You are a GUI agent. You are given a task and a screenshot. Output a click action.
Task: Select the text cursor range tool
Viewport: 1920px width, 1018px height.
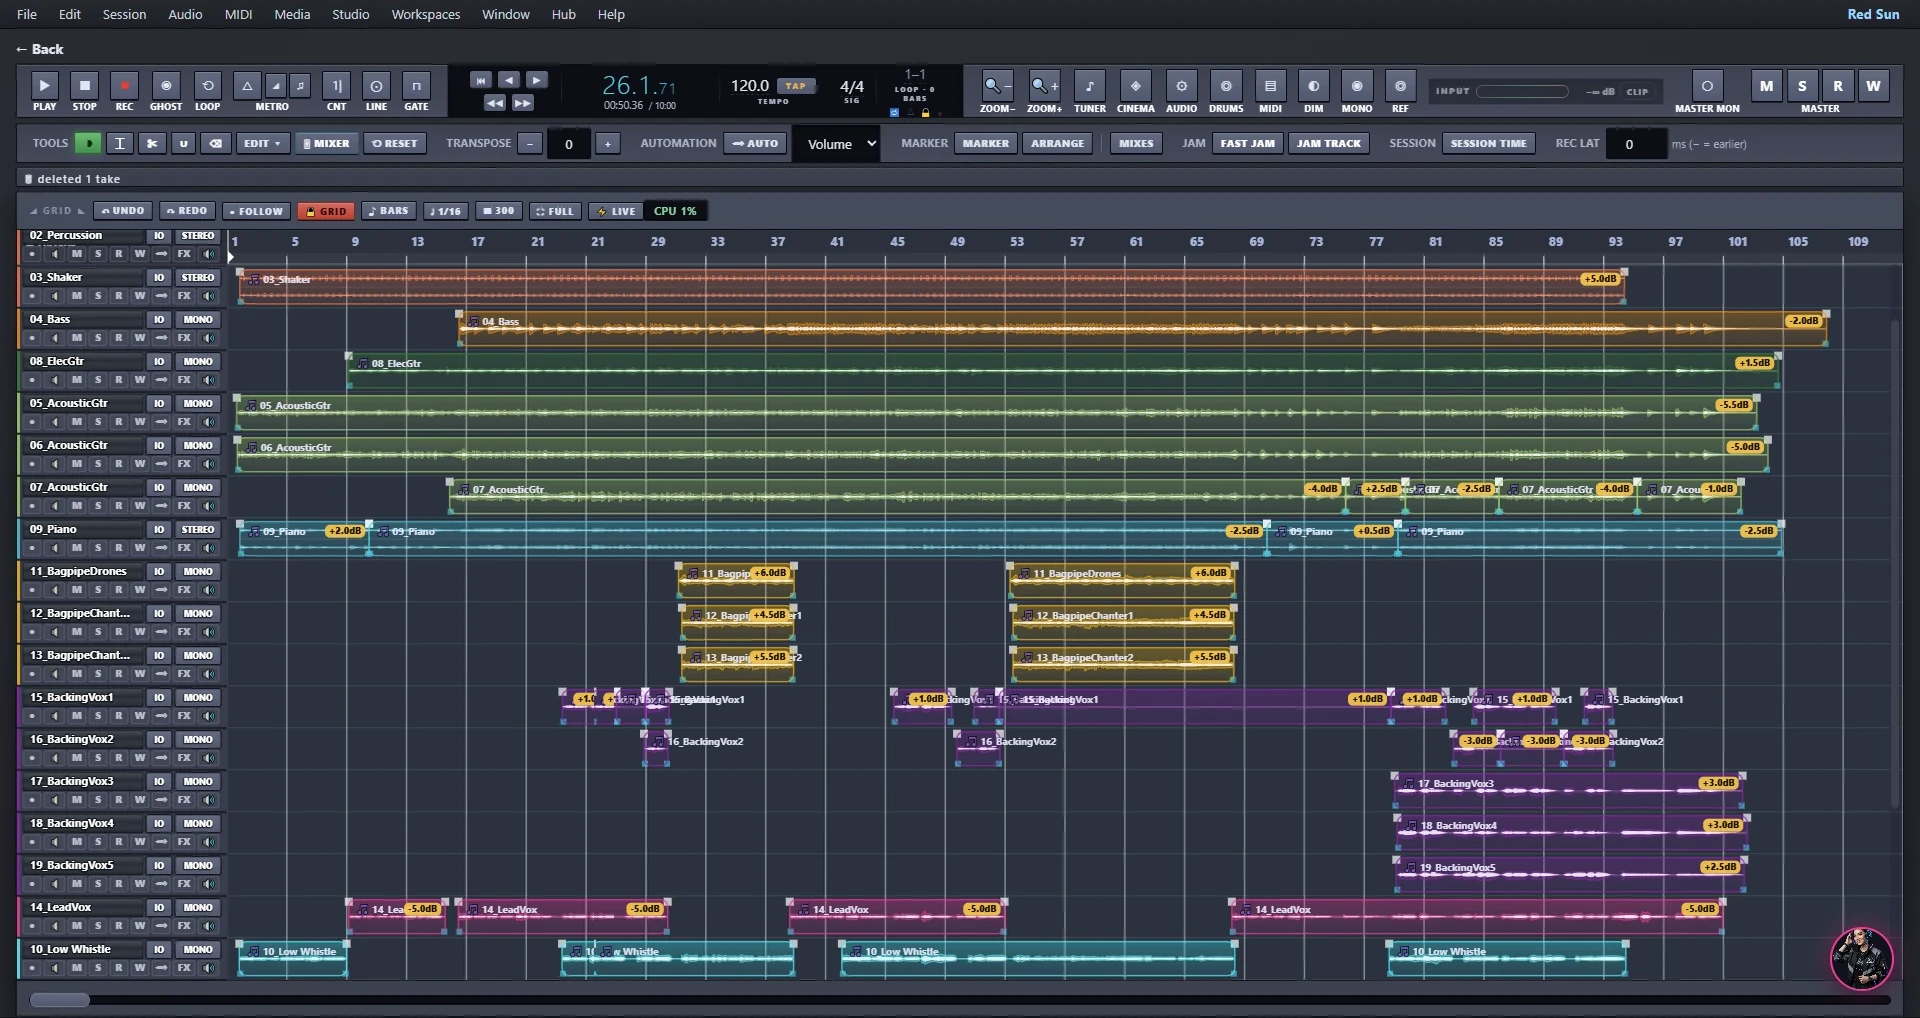(120, 143)
